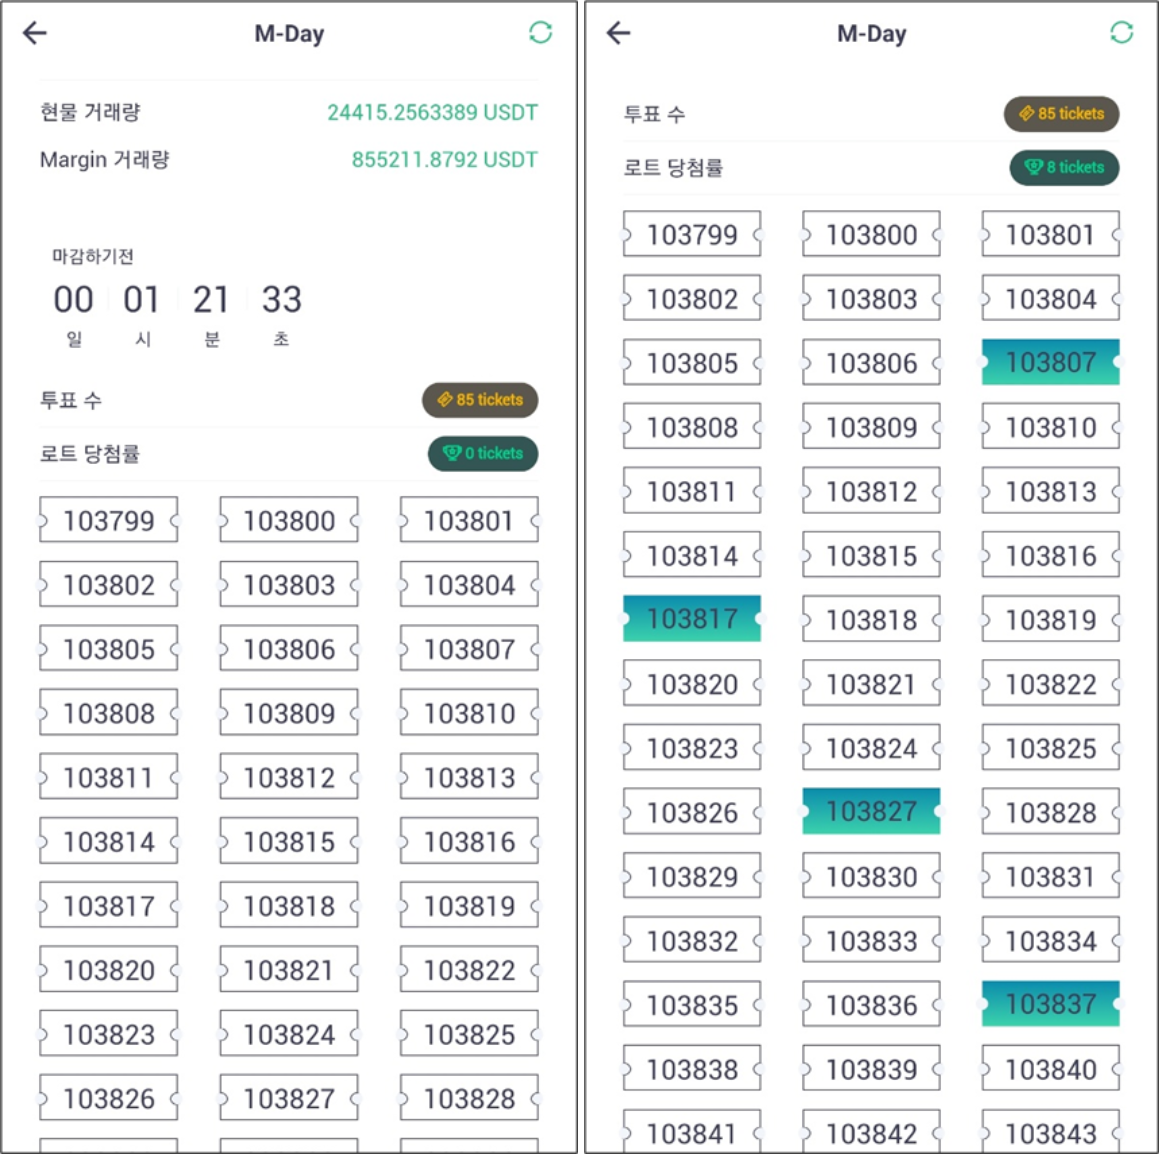1159x1154 pixels.
Task: Click the 0 tickets trophy badge
Action: (483, 454)
